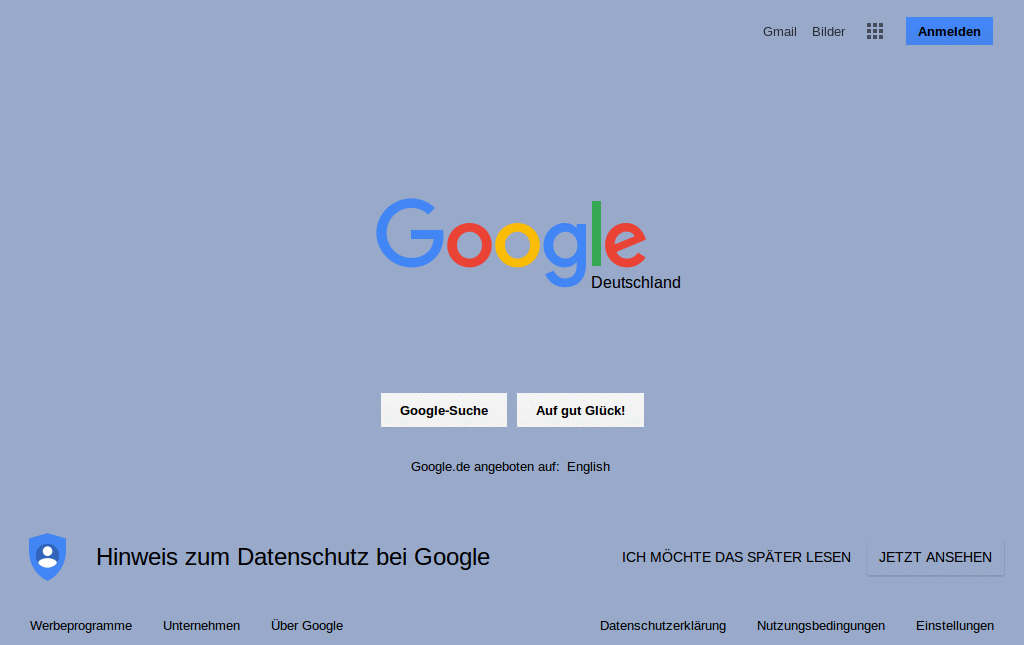
Task: Click the 'Google.de angeboten auf:' text
Action: coord(485,467)
